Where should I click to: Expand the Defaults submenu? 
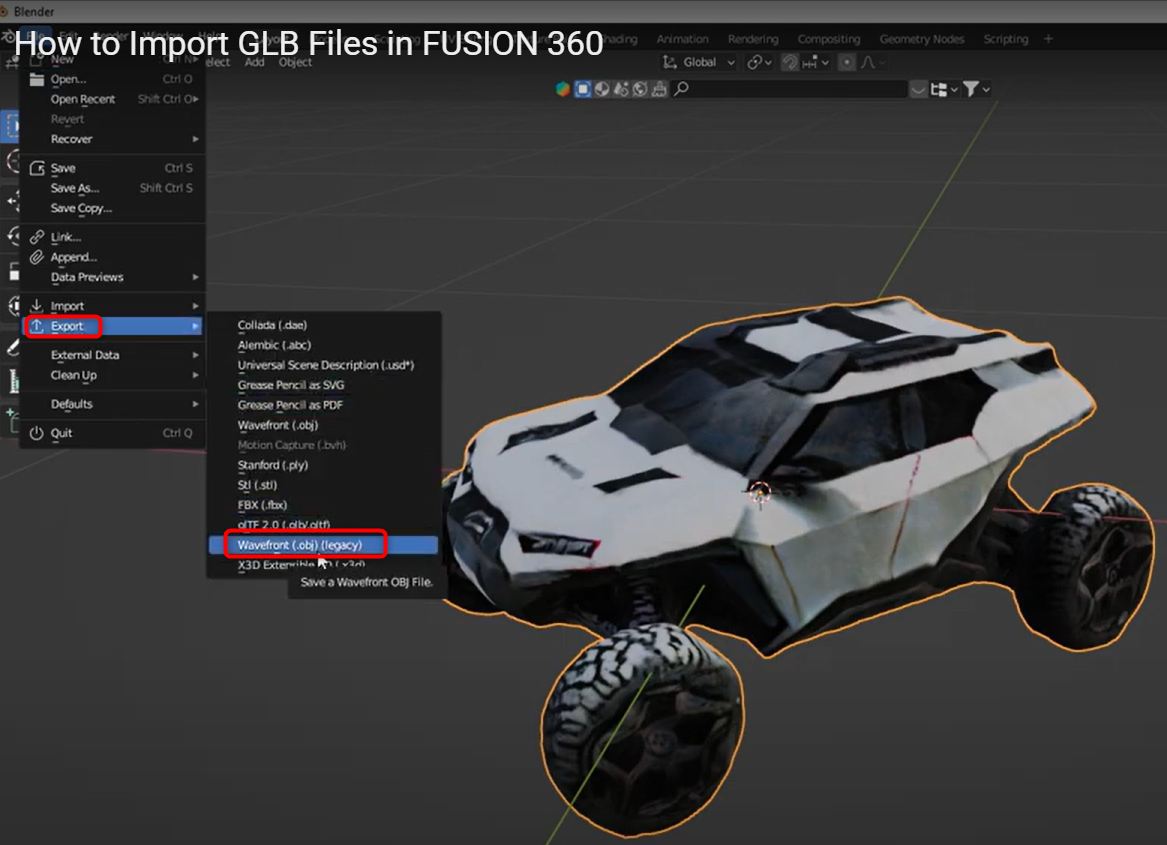click(x=112, y=404)
